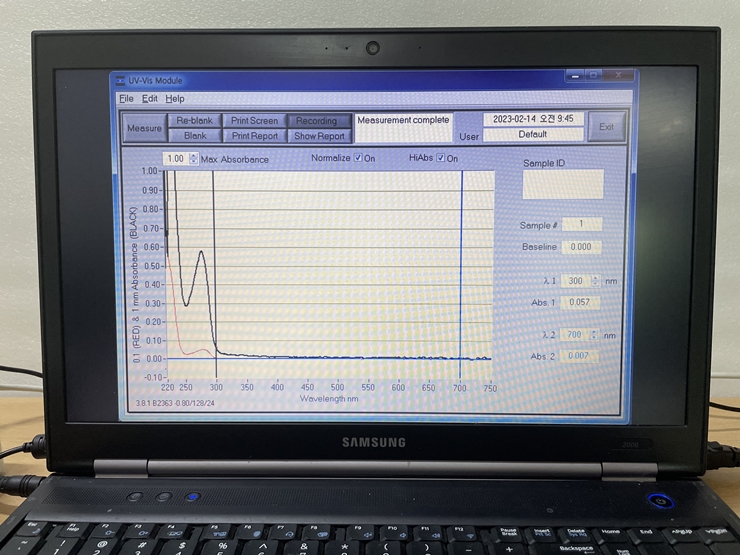Click Print Screen in the toolbar

[x=254, y=121]
